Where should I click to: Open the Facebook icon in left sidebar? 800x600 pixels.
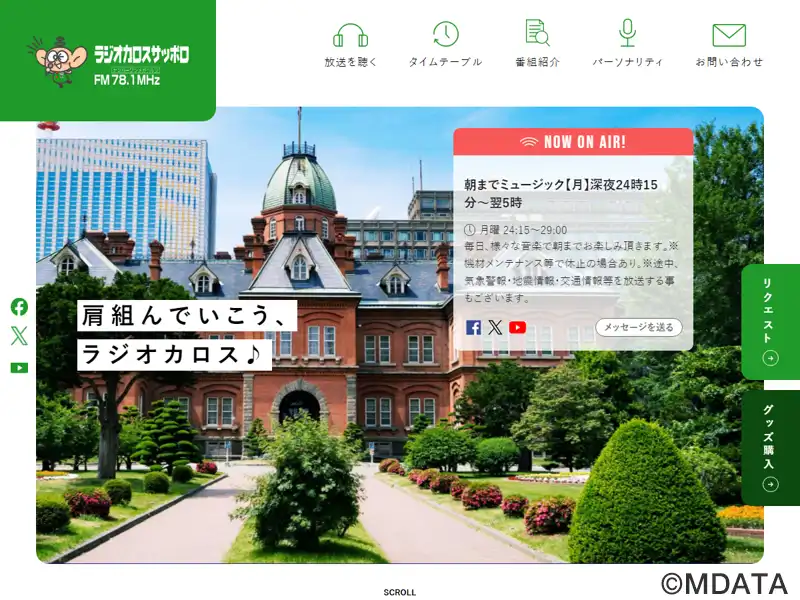19,307
